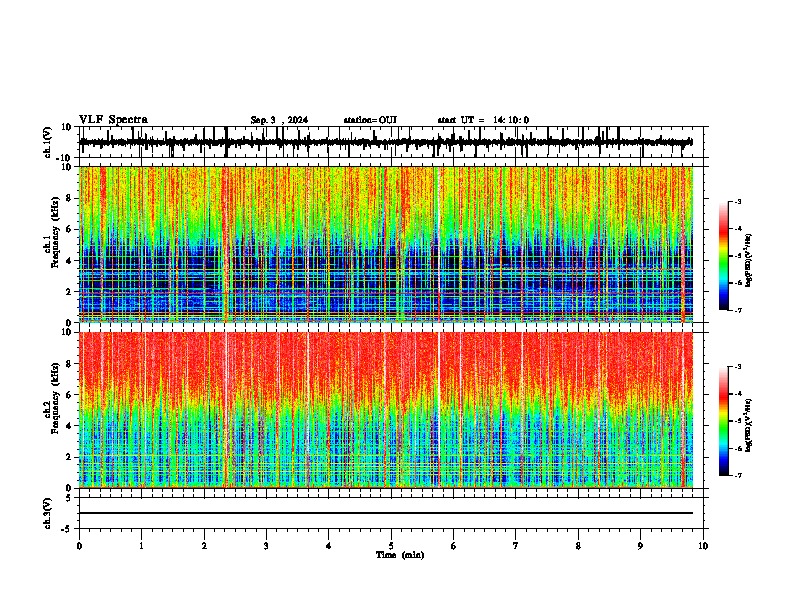Click the "Time (min)" axis label

[x=400, y=555]
